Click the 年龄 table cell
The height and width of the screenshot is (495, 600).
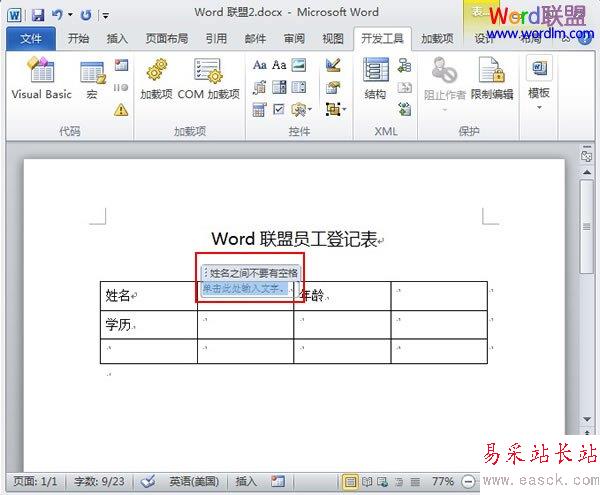click(x=342, y=296)
